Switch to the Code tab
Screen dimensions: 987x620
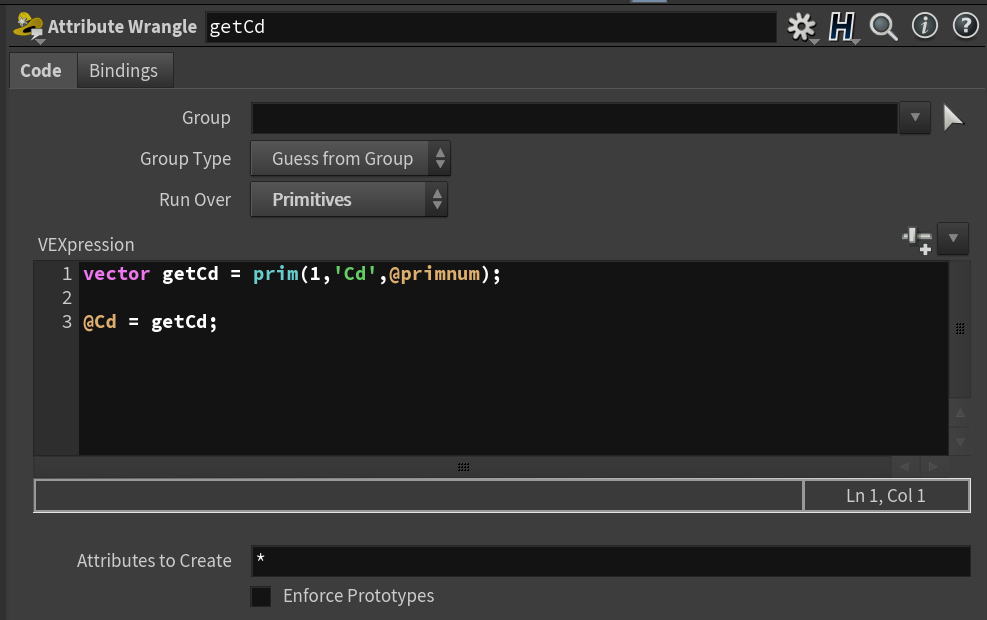pyautogui.click(x=41, y=70)
